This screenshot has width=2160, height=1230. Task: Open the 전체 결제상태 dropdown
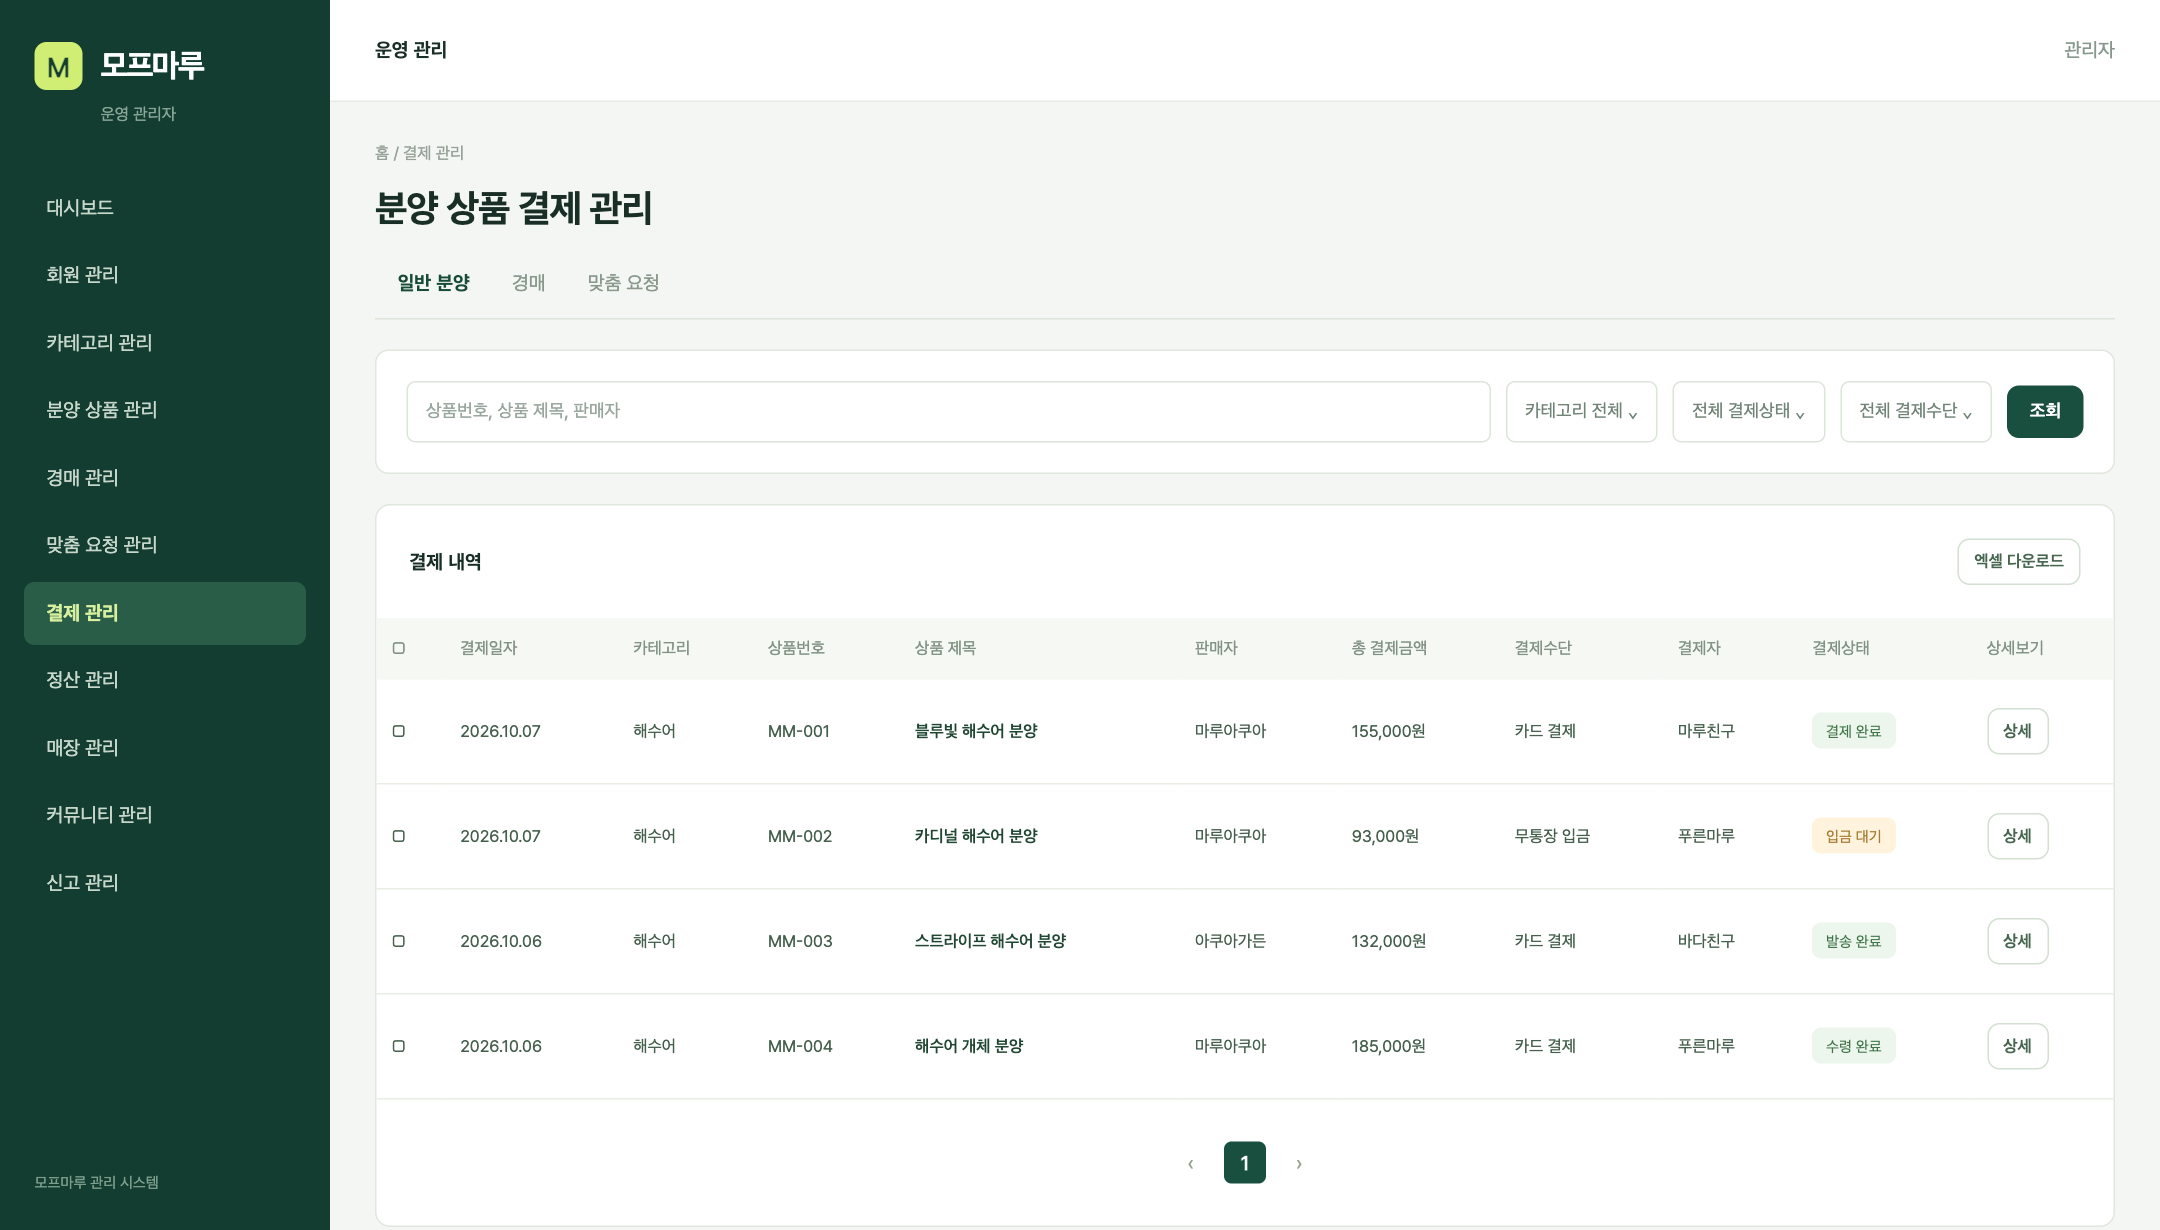1748,411
